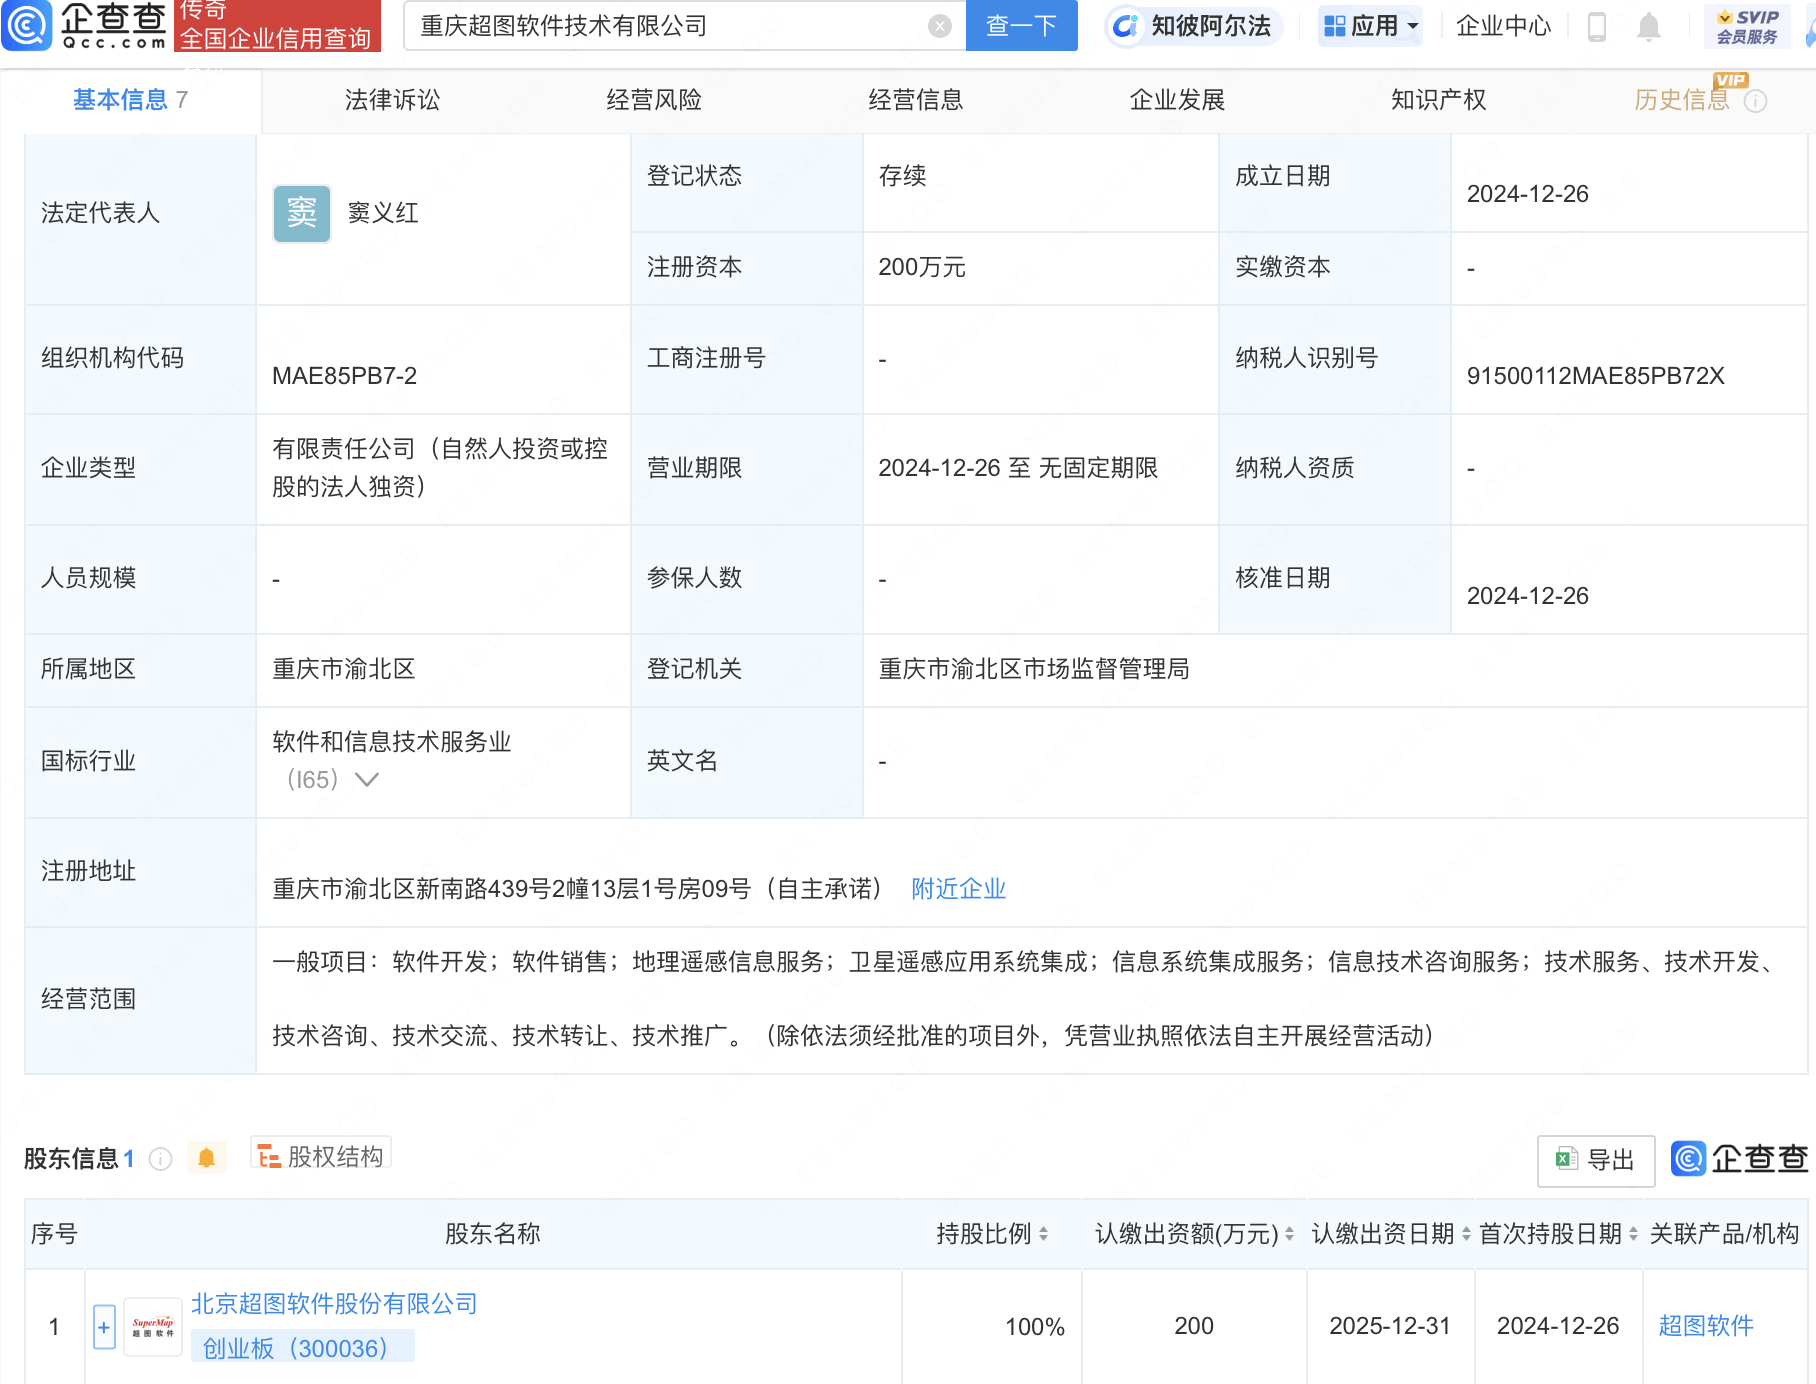Open the mobile phone app icon
This screenshot has width=1816, height=1384.
1596,27
